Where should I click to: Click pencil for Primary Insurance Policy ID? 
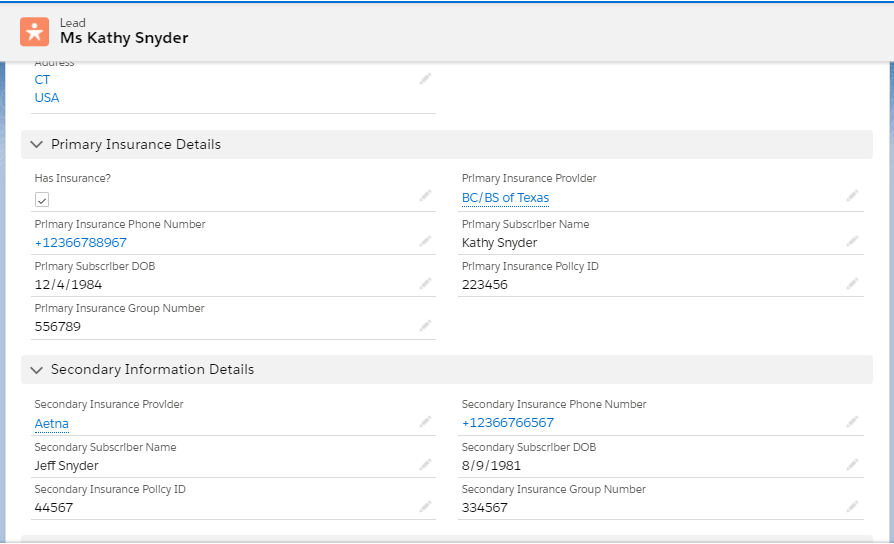point(852,284)
